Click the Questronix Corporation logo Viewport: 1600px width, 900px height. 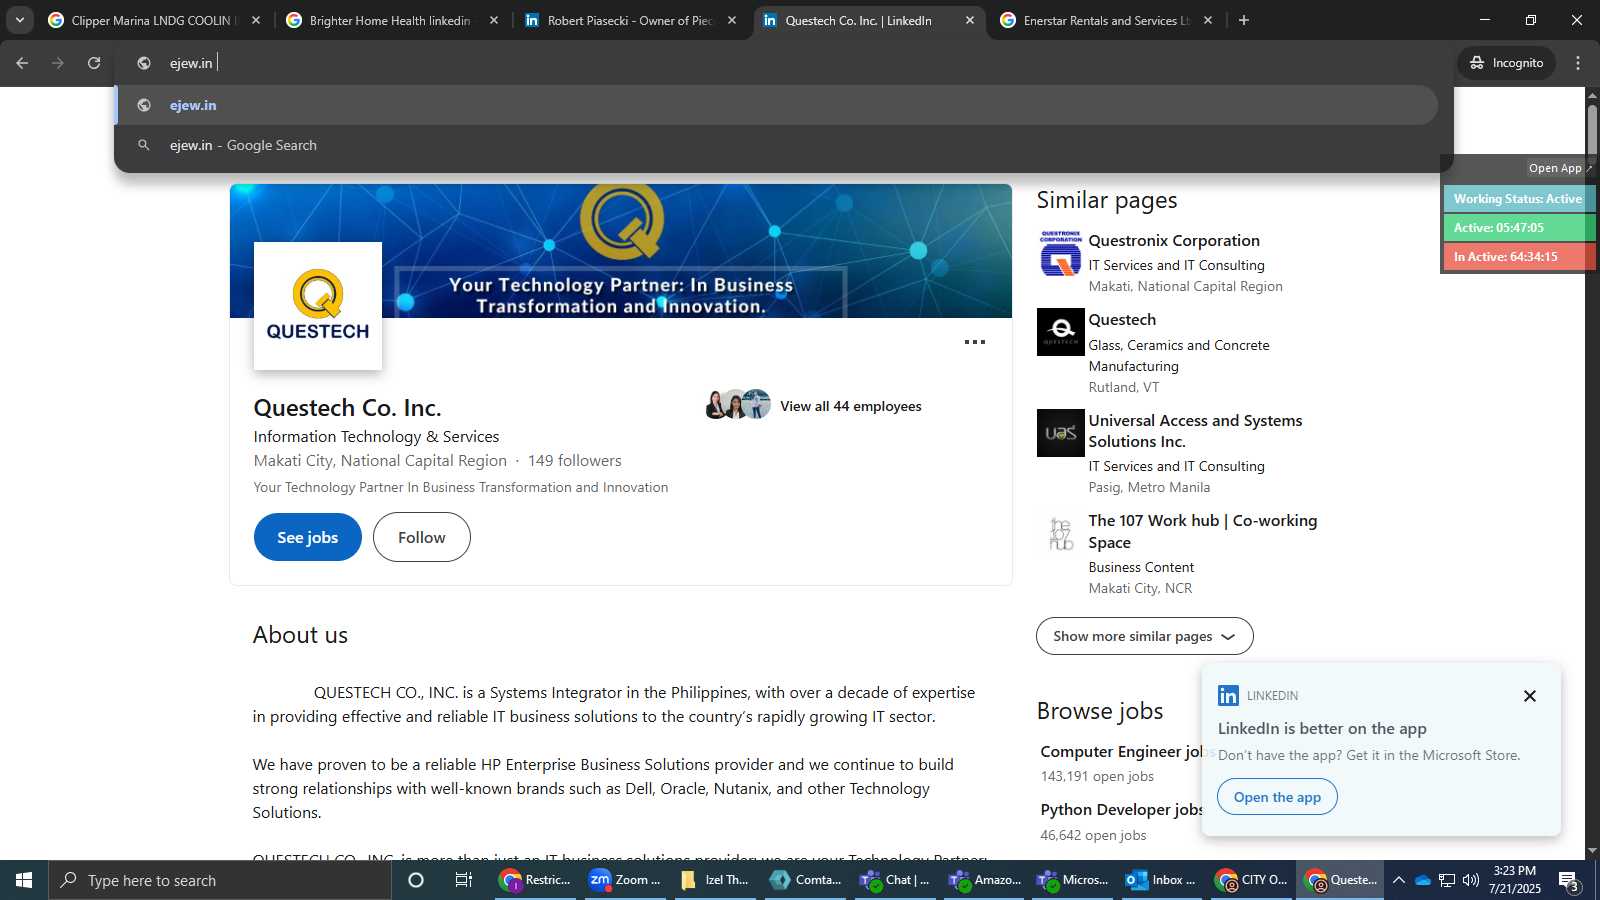coord(1061,253)
